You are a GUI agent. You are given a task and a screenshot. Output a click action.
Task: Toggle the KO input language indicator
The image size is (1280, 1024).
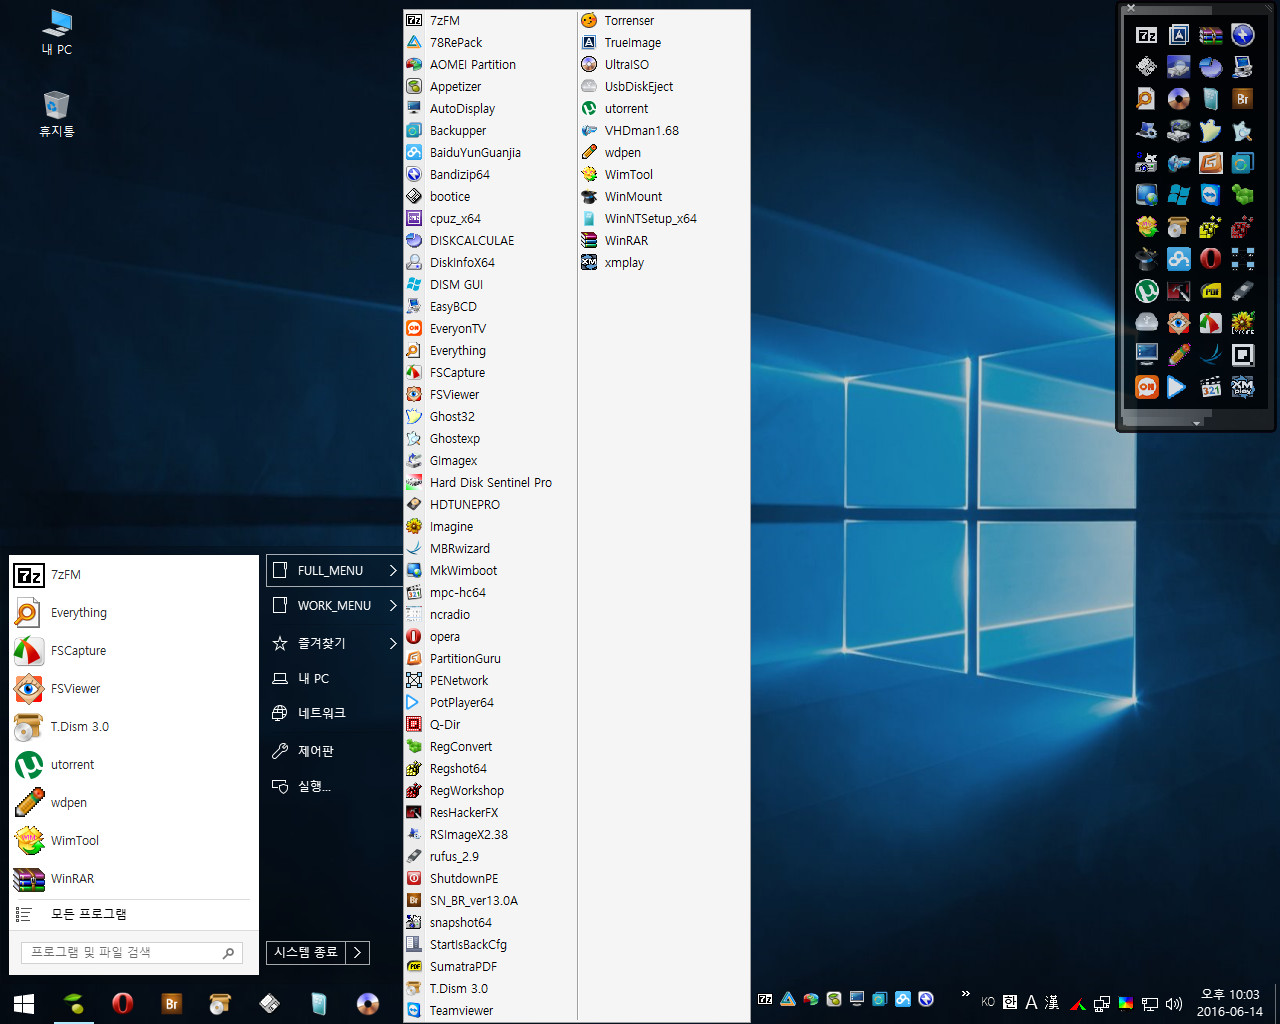click(x=988, y=1002)
